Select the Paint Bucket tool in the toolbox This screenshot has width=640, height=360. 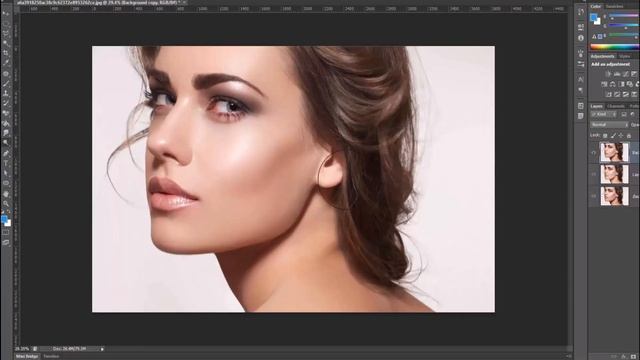[x=6, y=123]
